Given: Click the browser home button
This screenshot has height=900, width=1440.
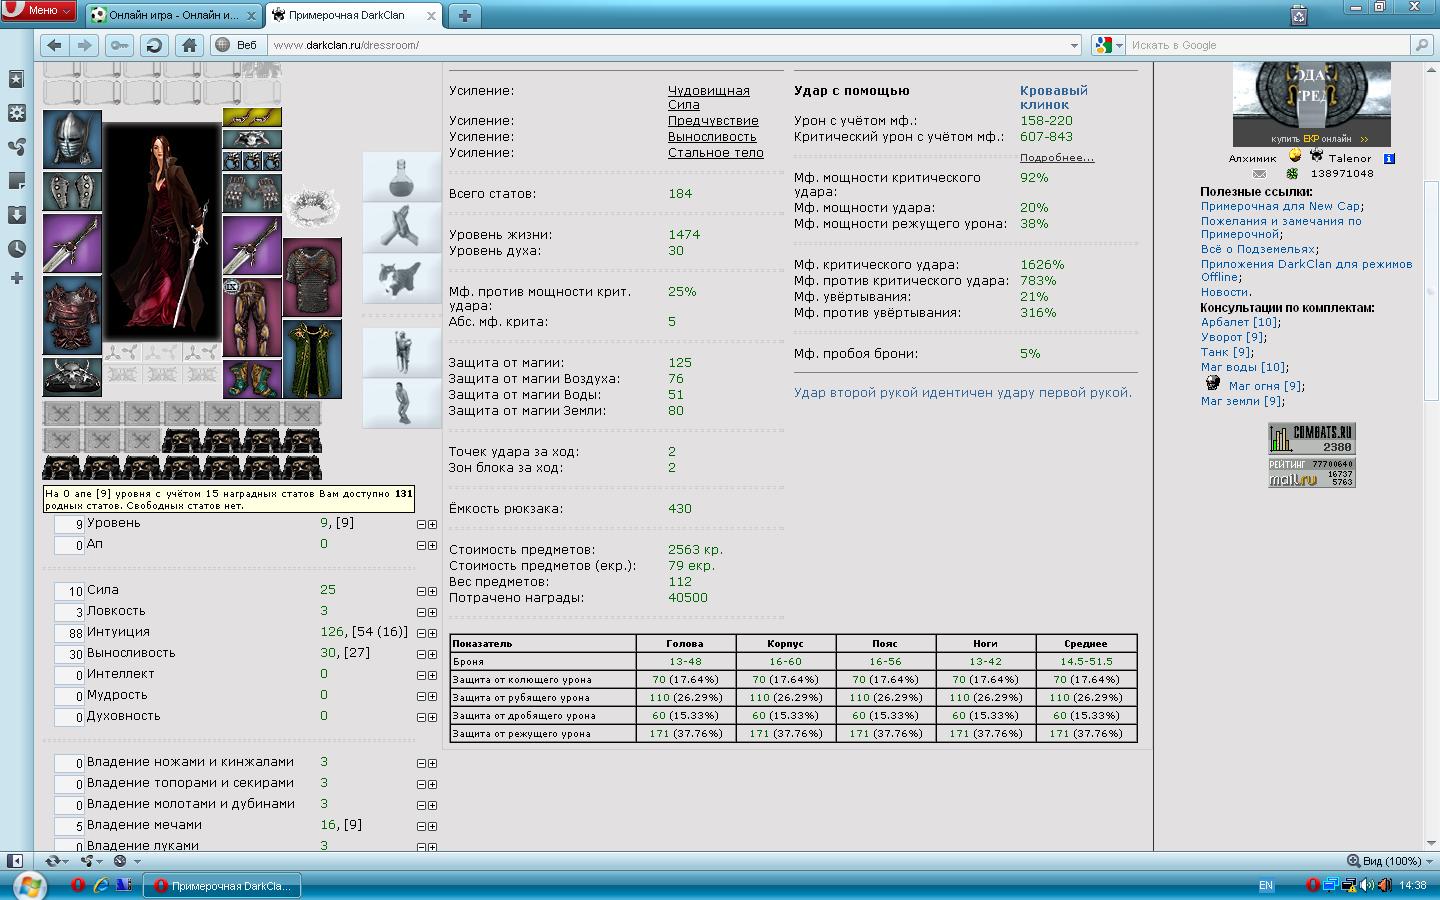Looking at the screenshot, I should click(189, 45).
